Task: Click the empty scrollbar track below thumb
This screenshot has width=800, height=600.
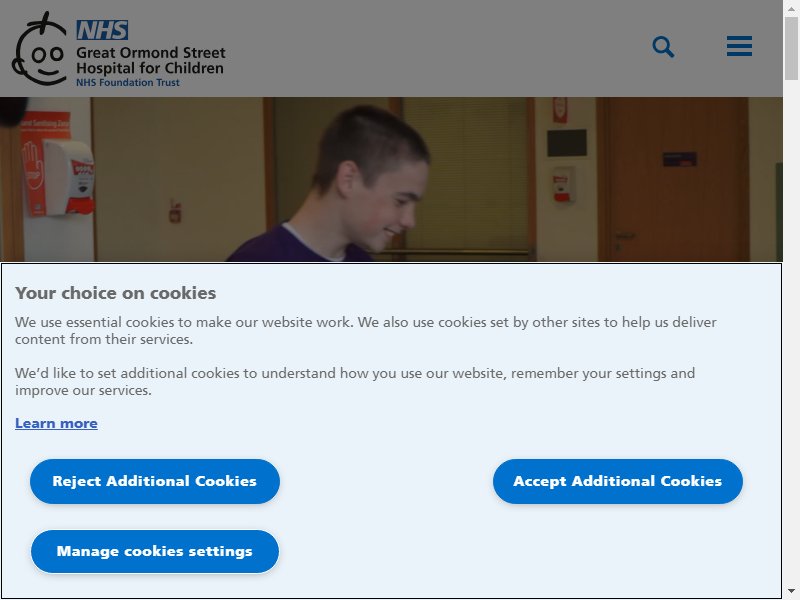Action: (791, 332)
